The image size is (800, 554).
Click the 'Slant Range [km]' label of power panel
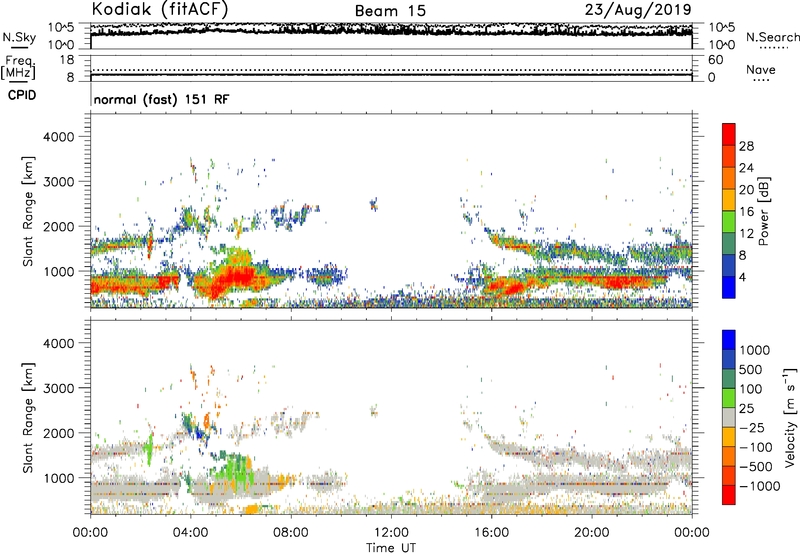point(28,211)
